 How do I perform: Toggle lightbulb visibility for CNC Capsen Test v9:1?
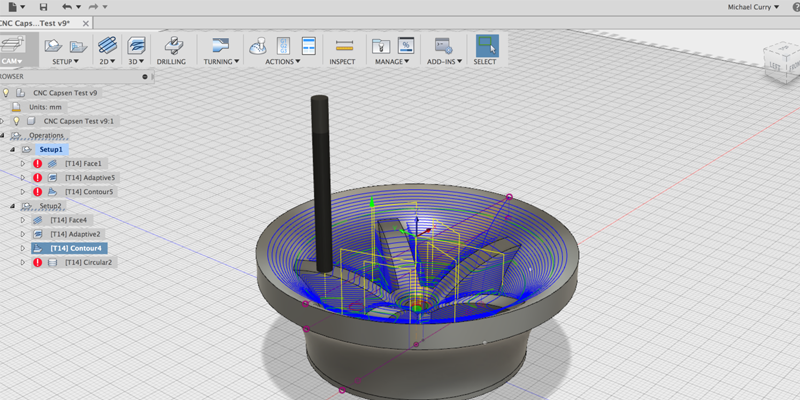[x=16, y=120]
